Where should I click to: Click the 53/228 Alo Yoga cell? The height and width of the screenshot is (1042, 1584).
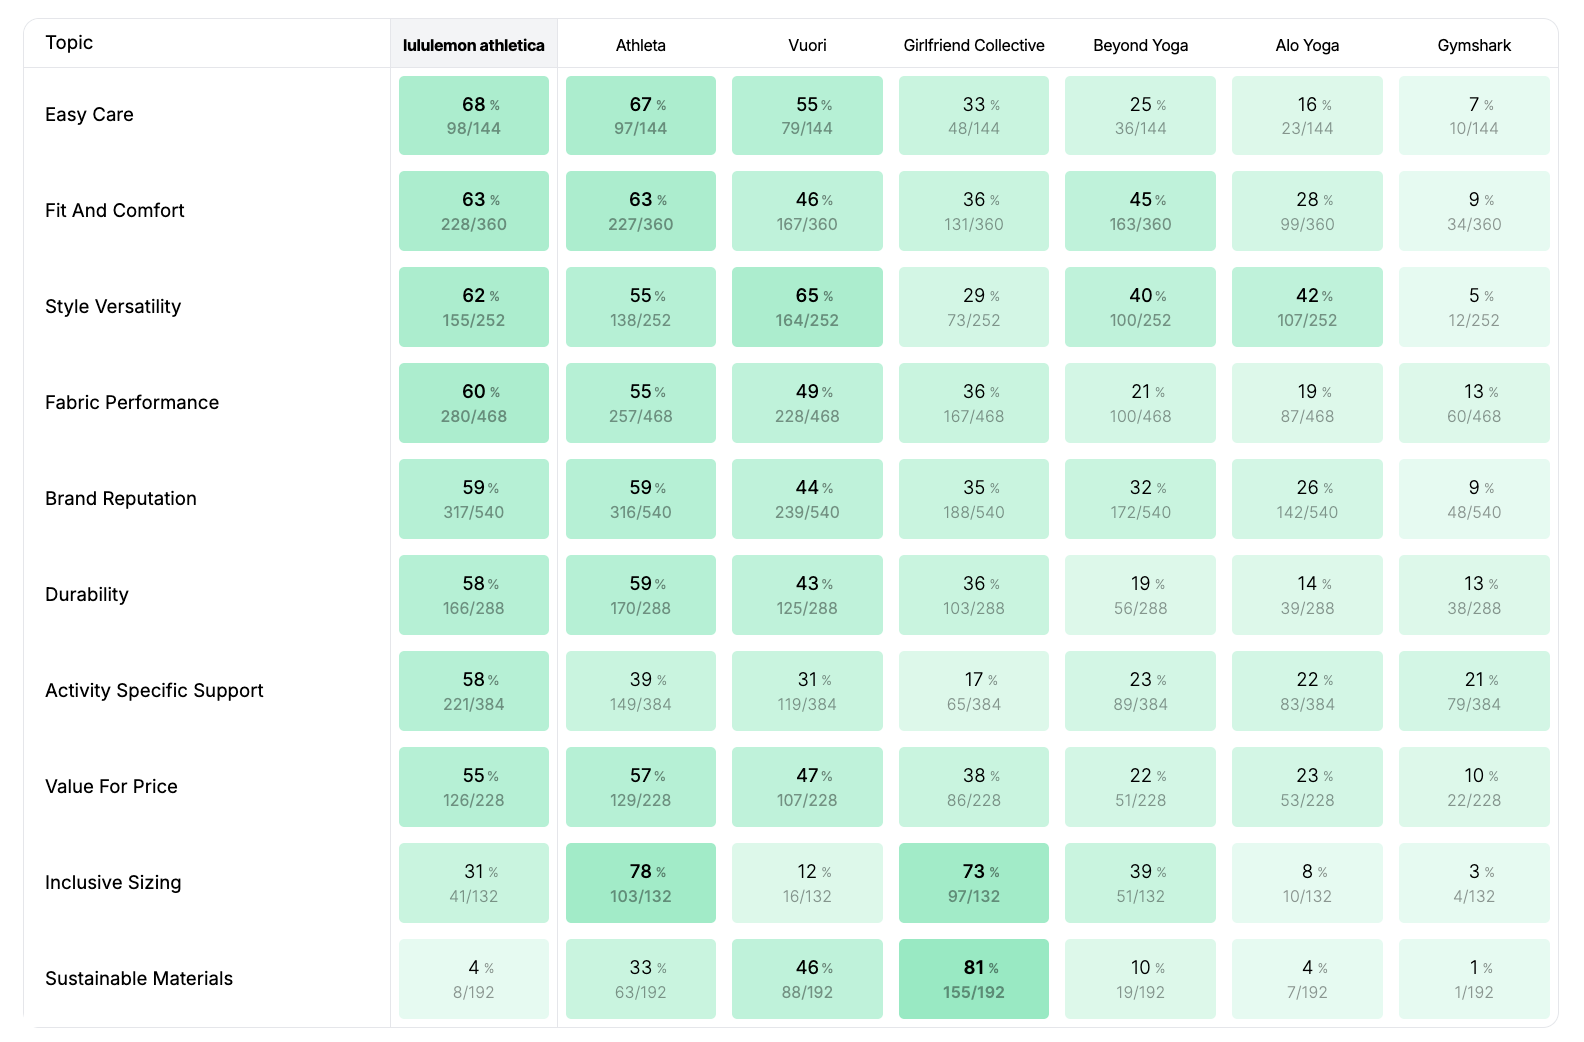[1307, 787]
